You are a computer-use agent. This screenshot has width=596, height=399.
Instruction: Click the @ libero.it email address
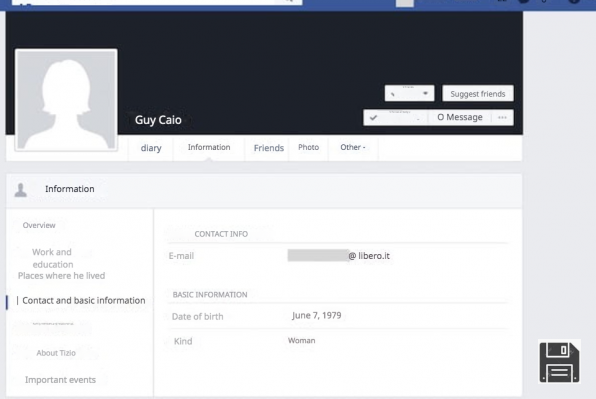[x=369, y=256]
